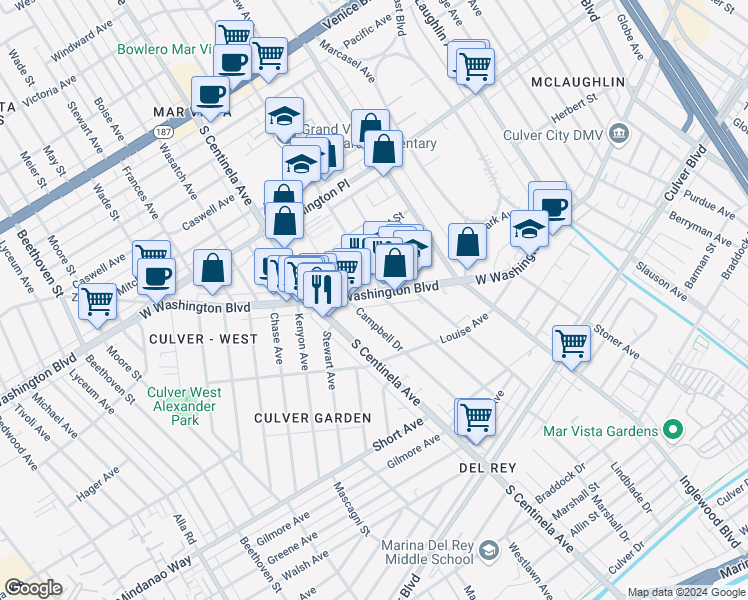Click the shopping bag marker above Washington Blvd label
Screen dimensions: 748x600
click(x=395, y=263)
